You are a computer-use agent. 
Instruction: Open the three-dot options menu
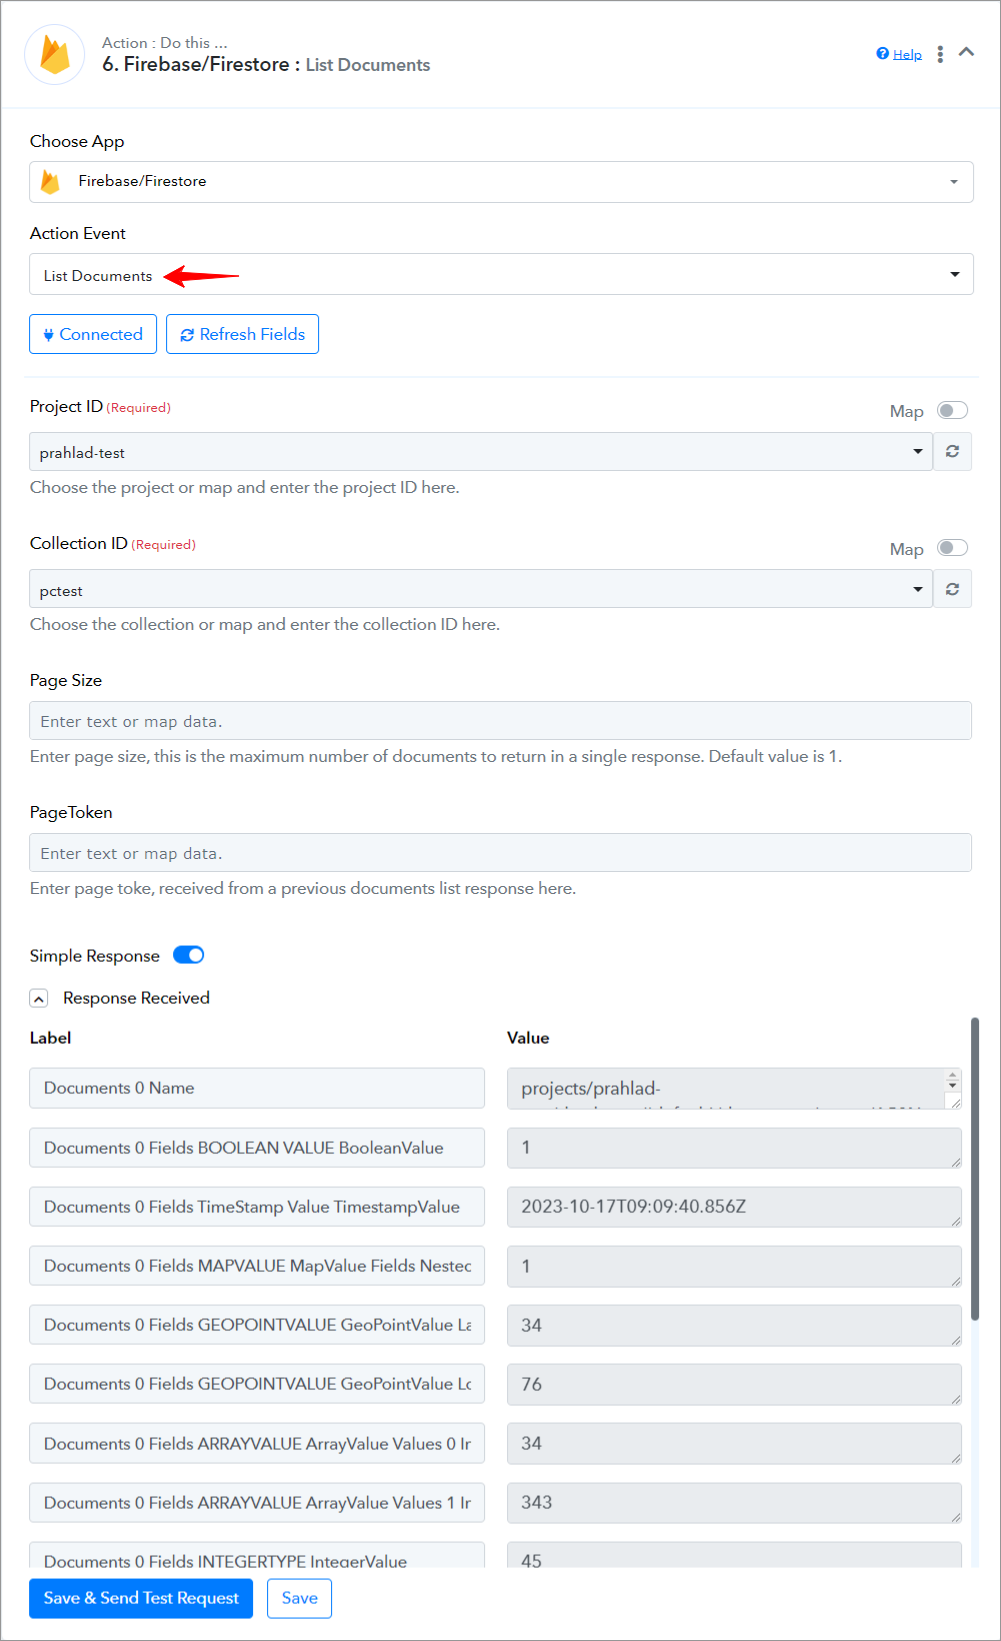[940, 54]
